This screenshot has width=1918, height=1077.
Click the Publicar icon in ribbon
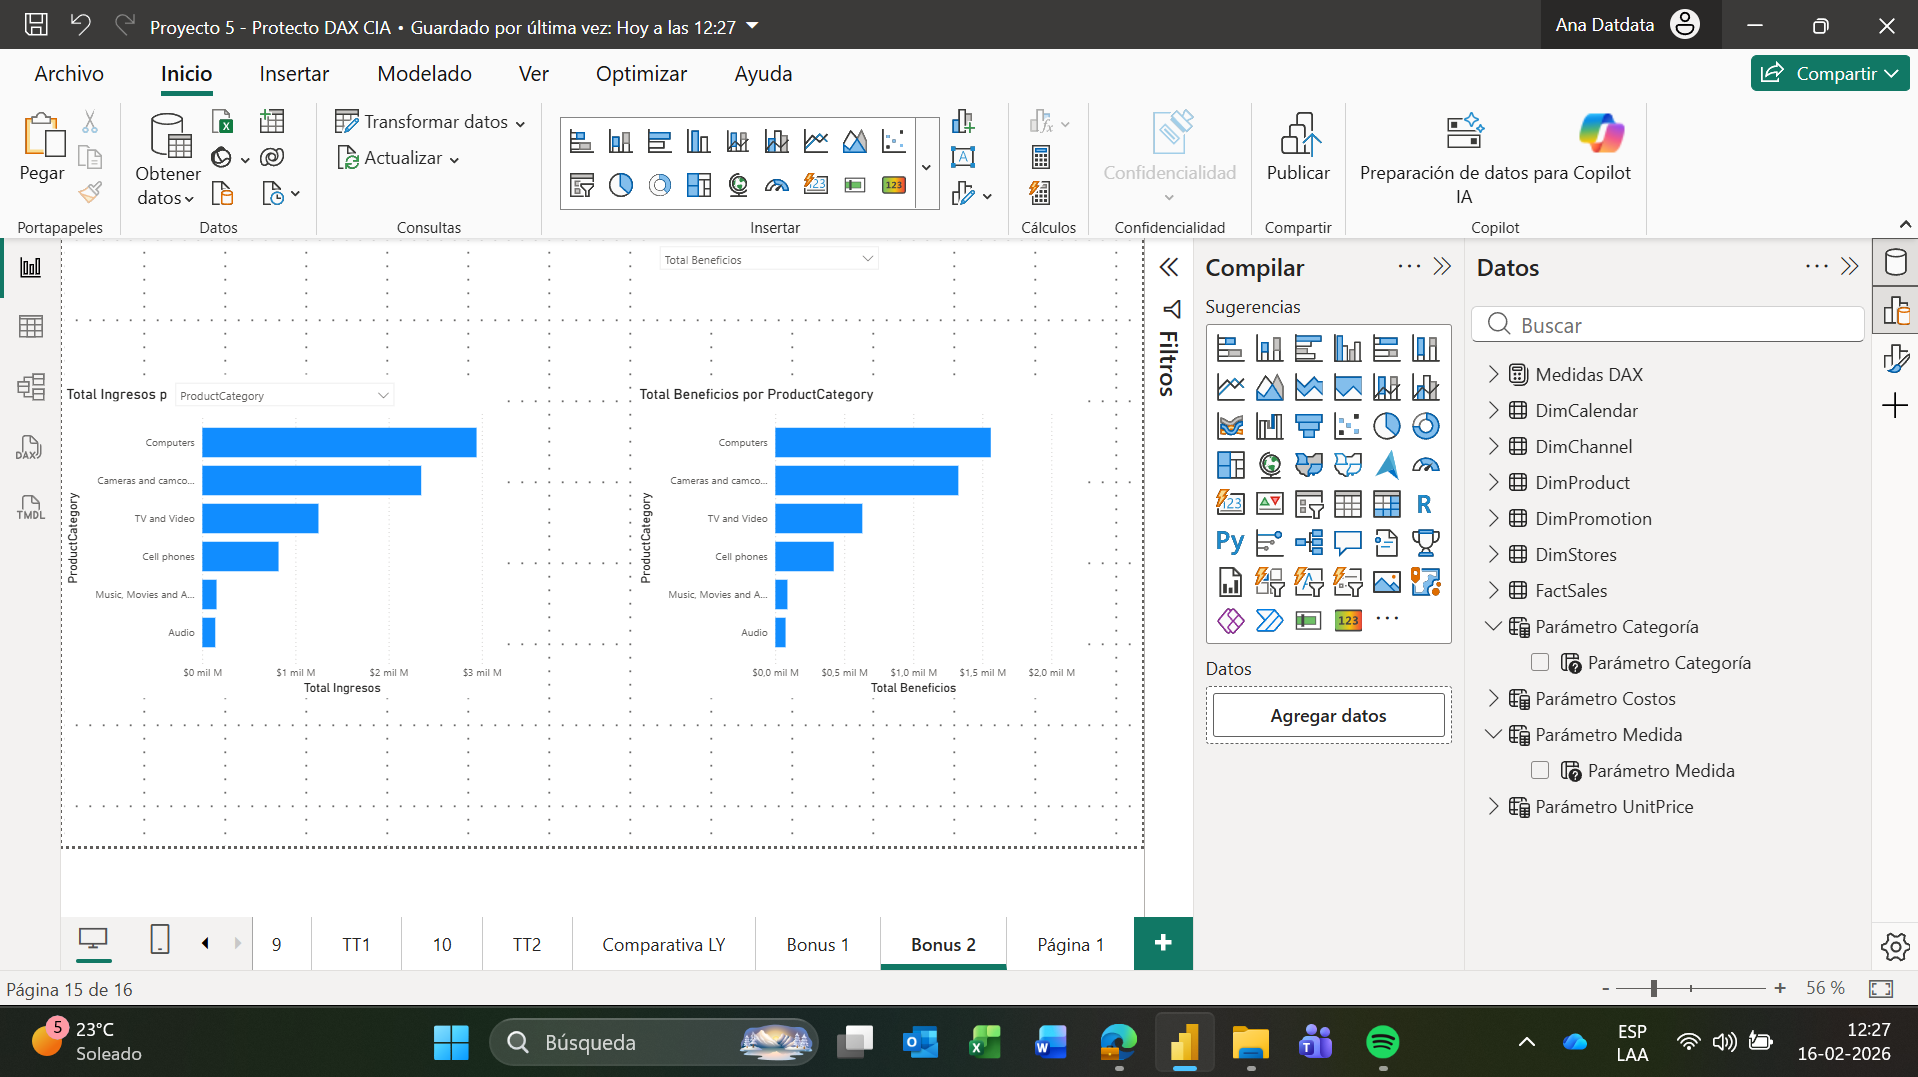(1297, 147)
